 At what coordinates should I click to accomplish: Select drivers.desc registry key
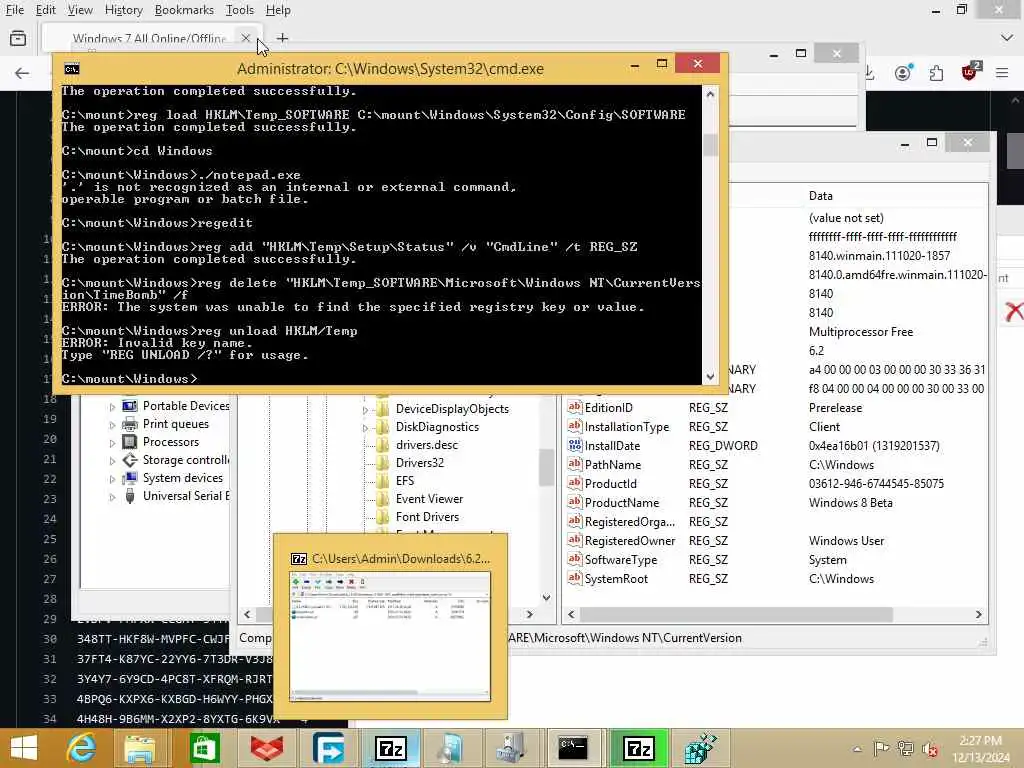pyautogui.click(x=426, y=445)
